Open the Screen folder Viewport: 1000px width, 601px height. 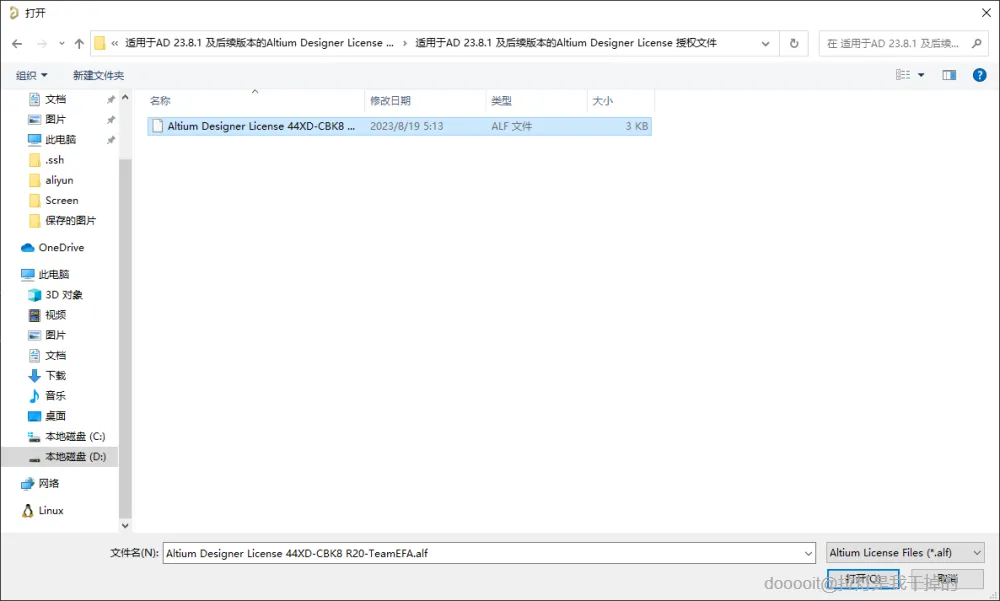tap(62, 200)
